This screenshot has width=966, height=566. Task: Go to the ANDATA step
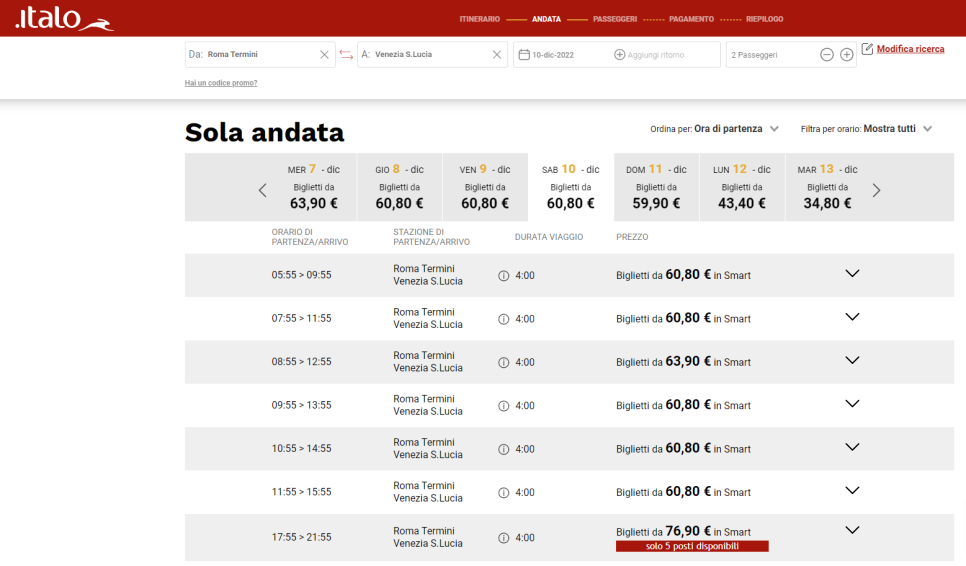click(546, 19)
